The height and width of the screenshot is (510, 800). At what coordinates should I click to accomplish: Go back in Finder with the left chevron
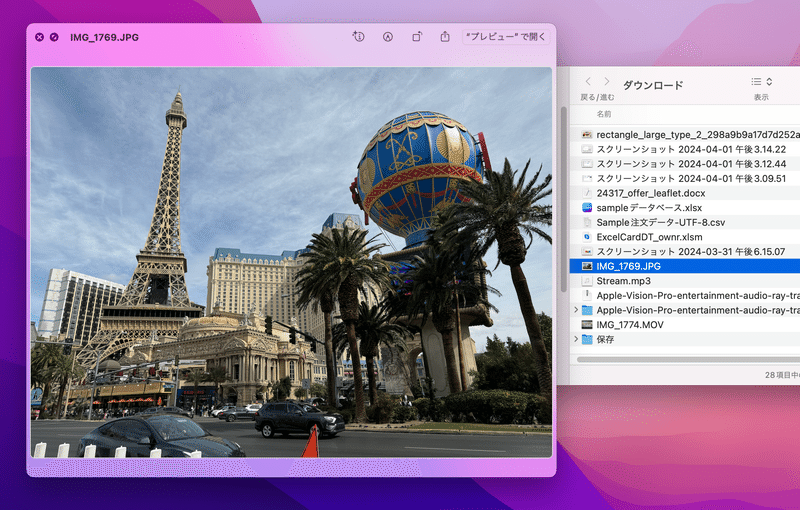588,82
